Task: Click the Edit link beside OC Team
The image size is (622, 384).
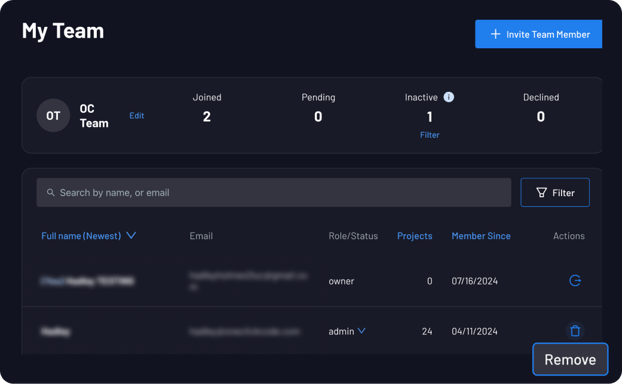Action: tap(137, 116)
